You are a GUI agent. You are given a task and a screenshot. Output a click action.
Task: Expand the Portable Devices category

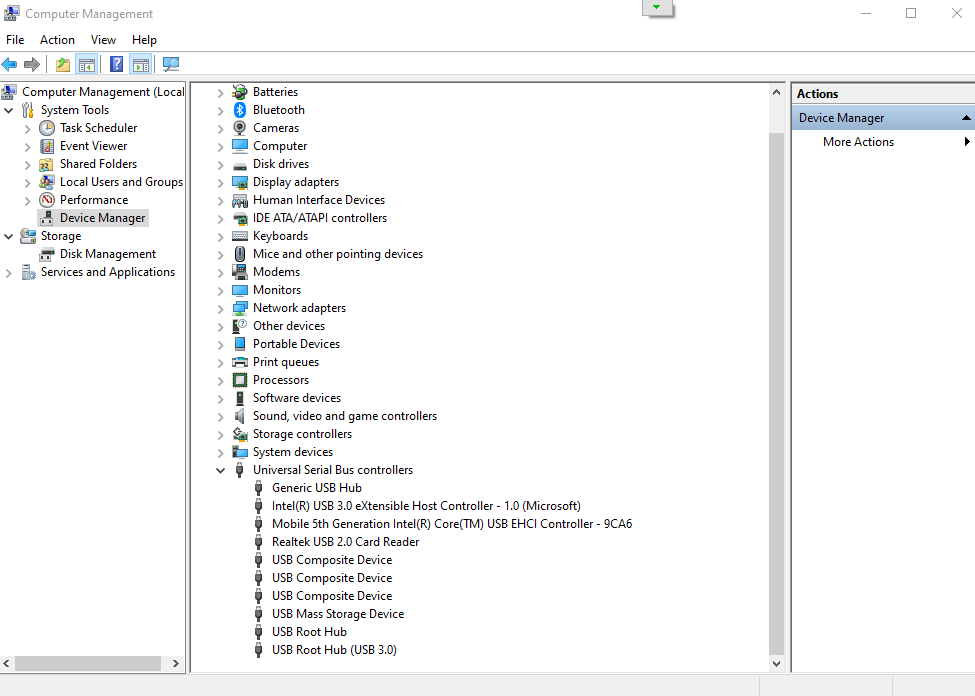point(220,345)
